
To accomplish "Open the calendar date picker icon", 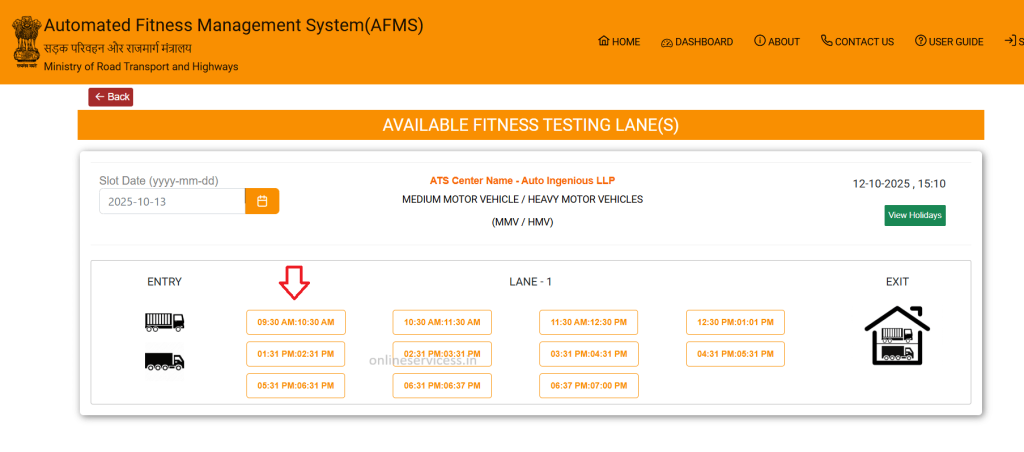I will point(262,201).
